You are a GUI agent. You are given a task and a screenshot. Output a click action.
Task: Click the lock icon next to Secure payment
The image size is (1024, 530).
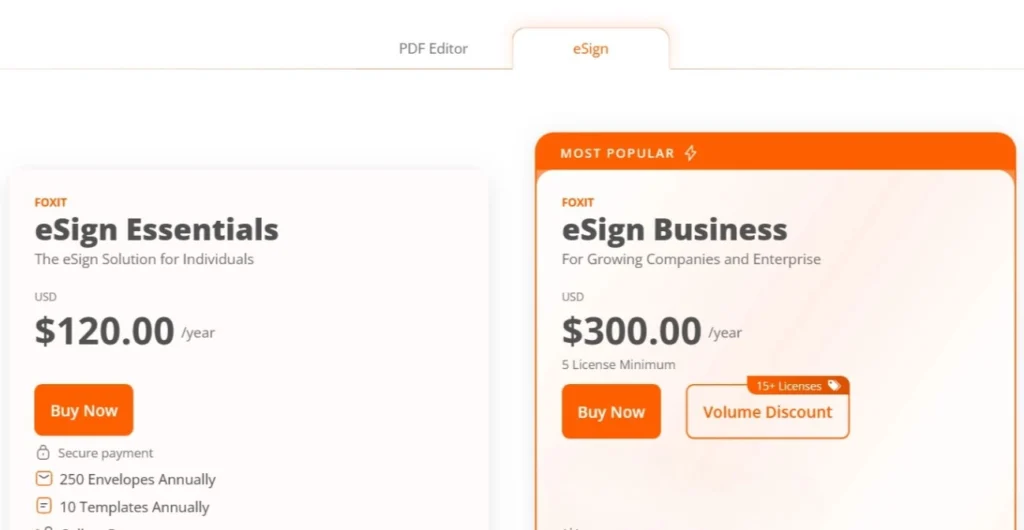pyautogui.click(x=43, y=453)
